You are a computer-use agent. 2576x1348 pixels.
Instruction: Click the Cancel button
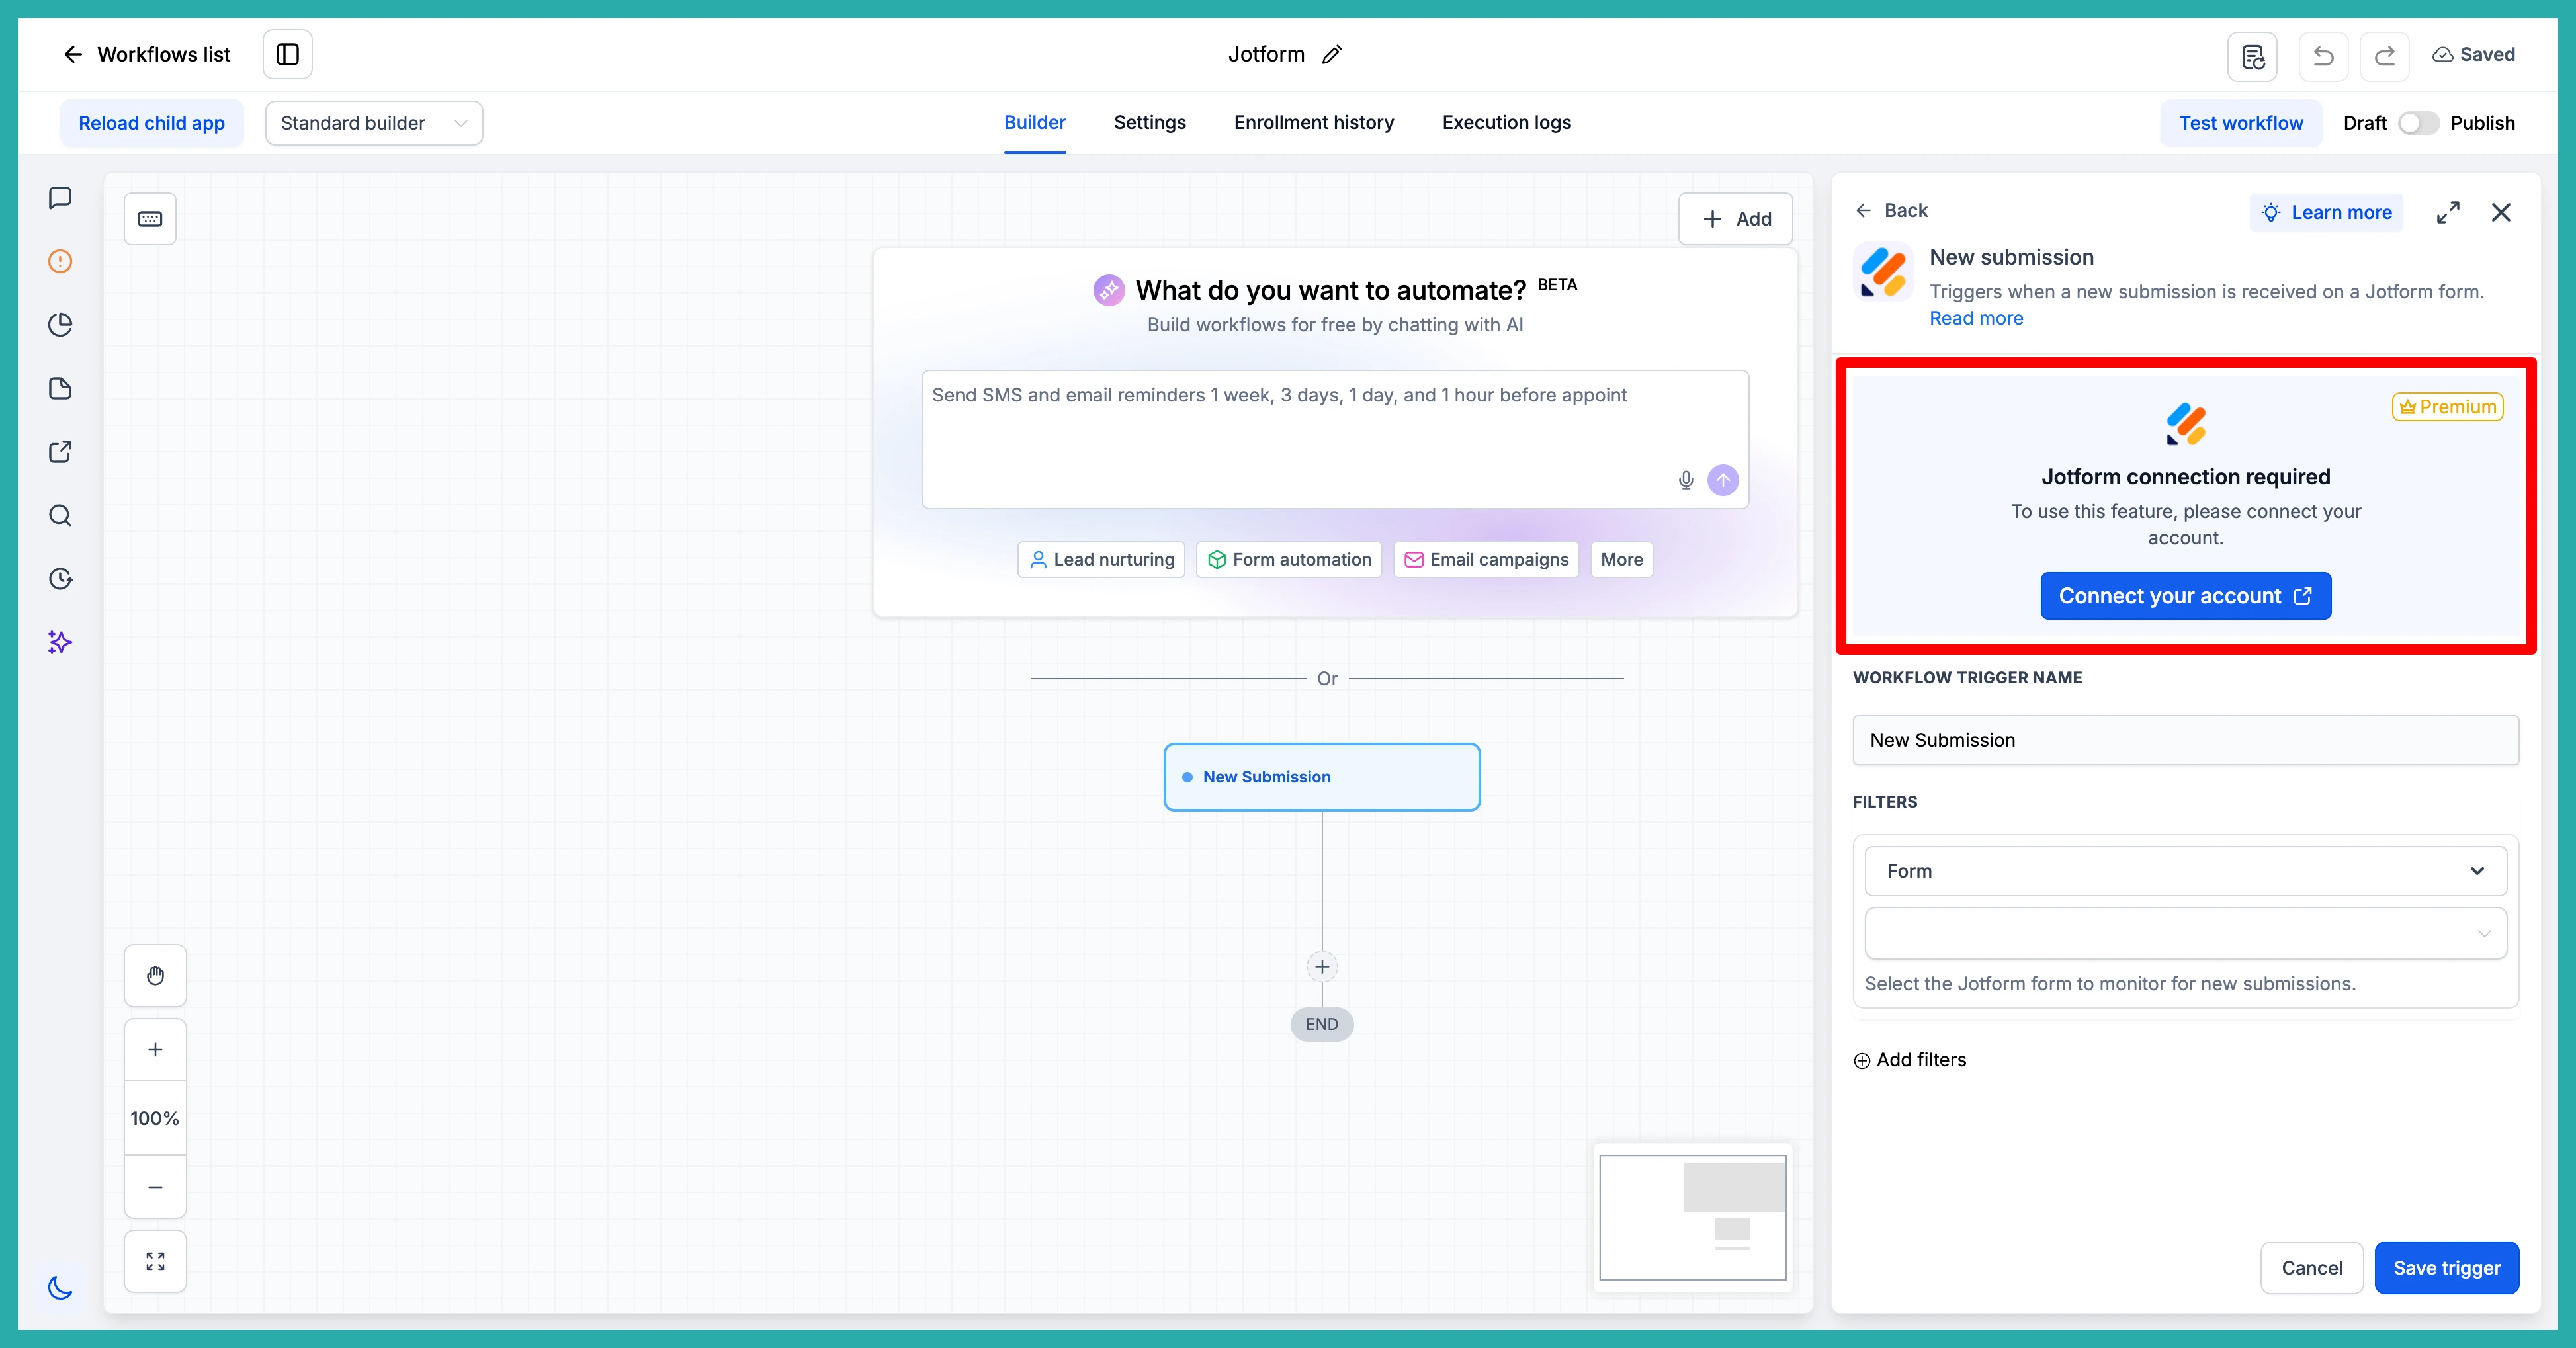coord(2311,1268)
